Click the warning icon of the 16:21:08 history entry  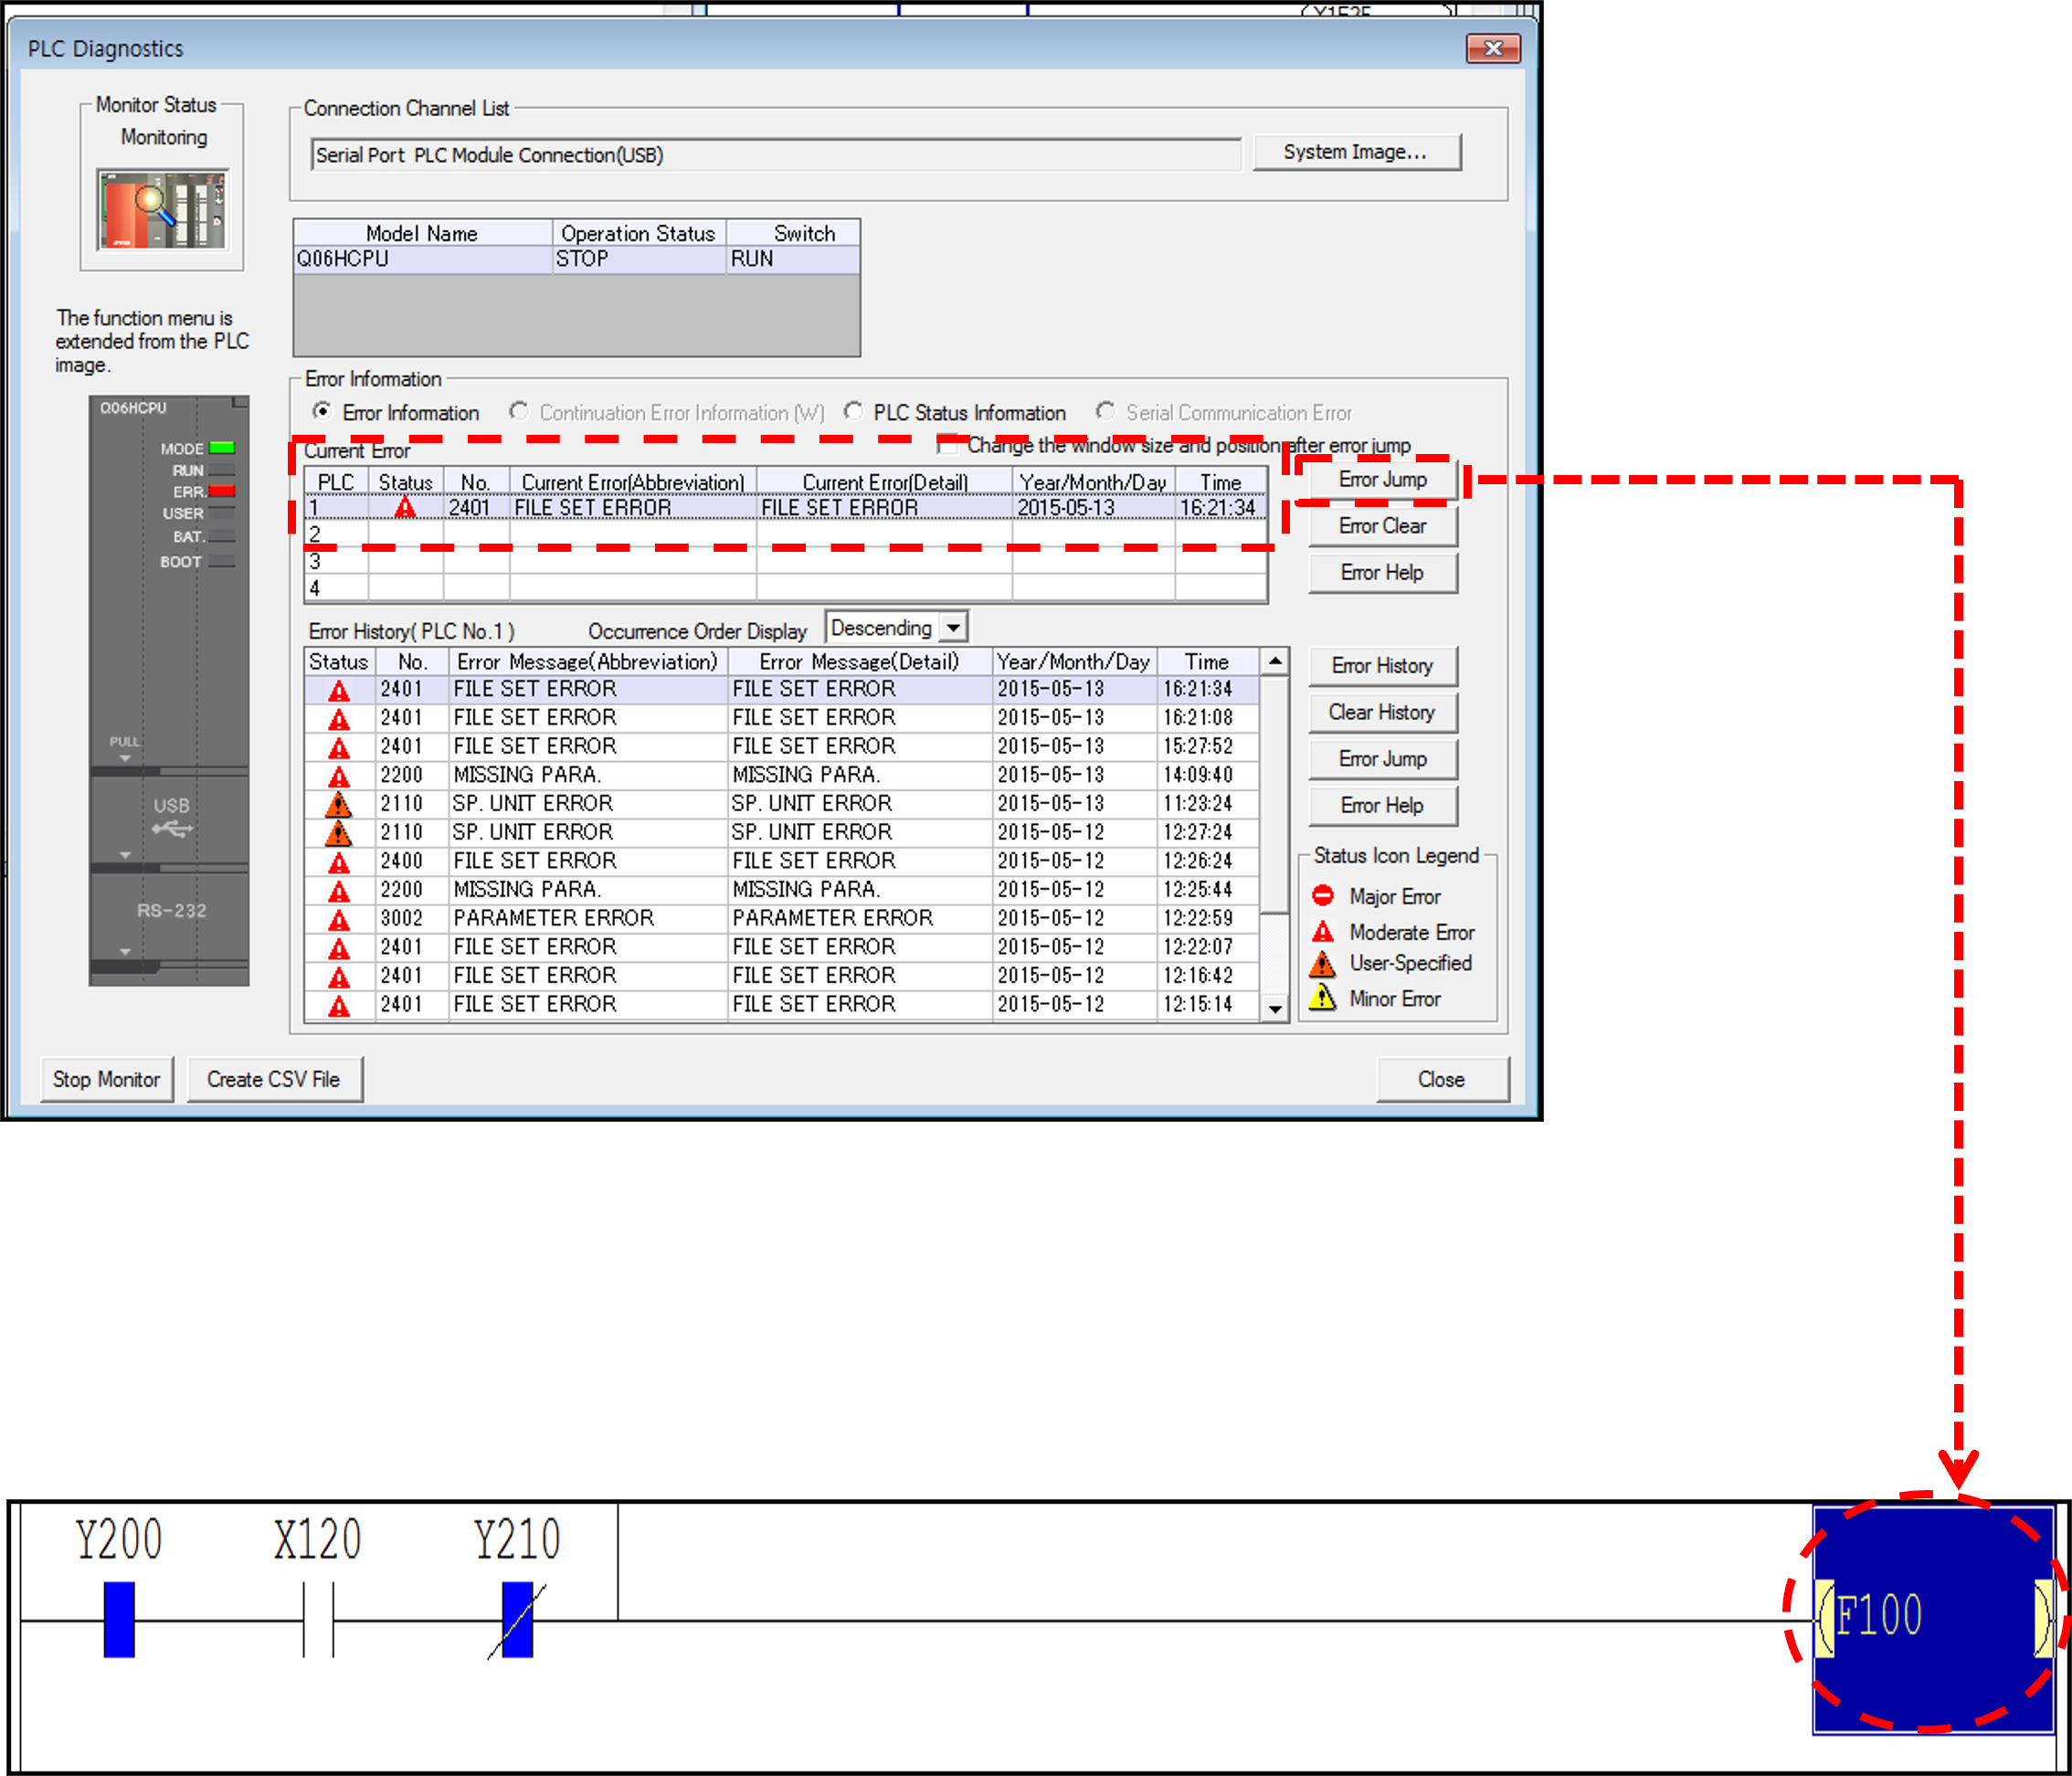(x=340, y=719)
